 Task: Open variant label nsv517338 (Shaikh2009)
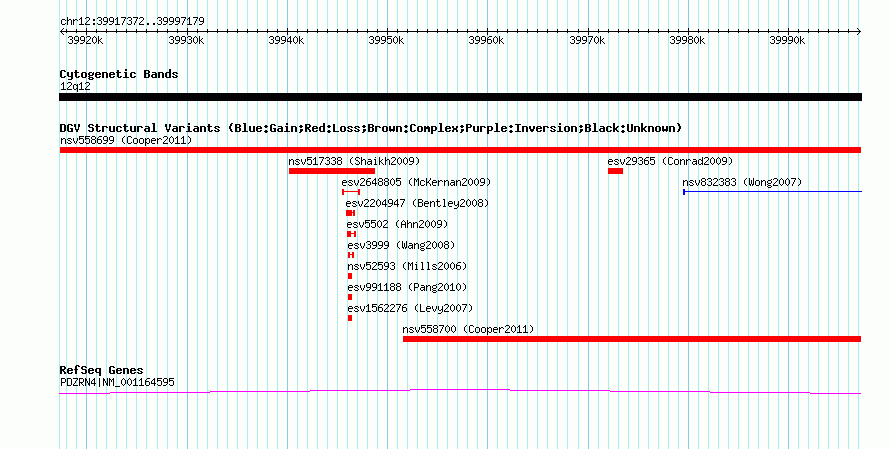[x=354, y=161]
